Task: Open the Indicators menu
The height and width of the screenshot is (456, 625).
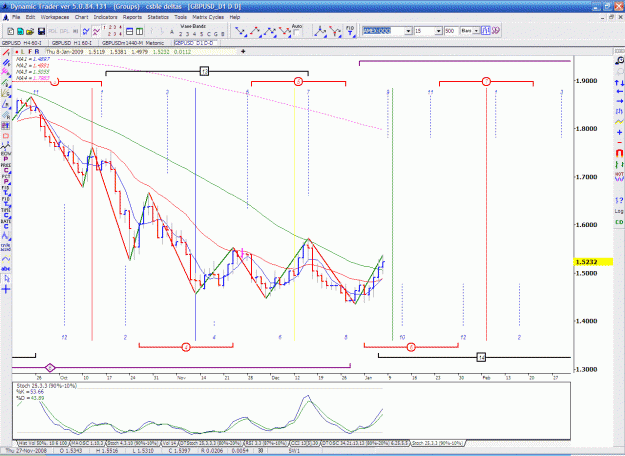Action: 105,17
